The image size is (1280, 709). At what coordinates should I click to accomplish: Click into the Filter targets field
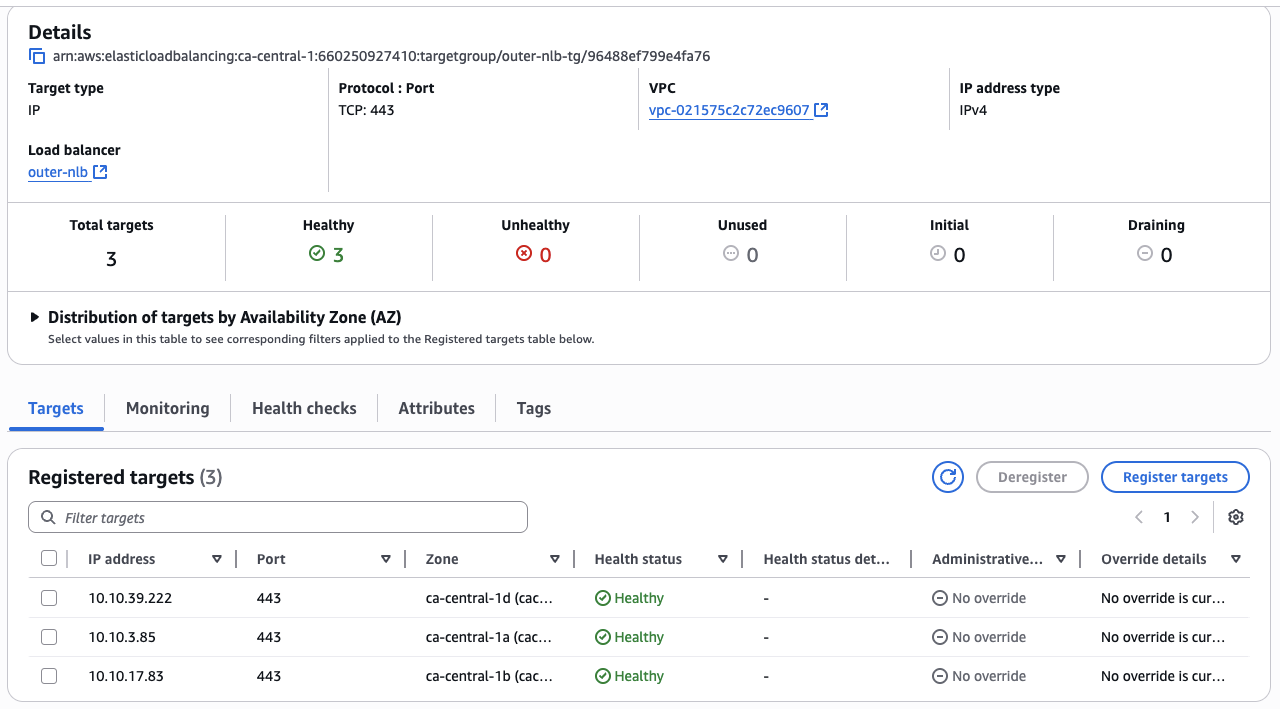click(290, 518)
